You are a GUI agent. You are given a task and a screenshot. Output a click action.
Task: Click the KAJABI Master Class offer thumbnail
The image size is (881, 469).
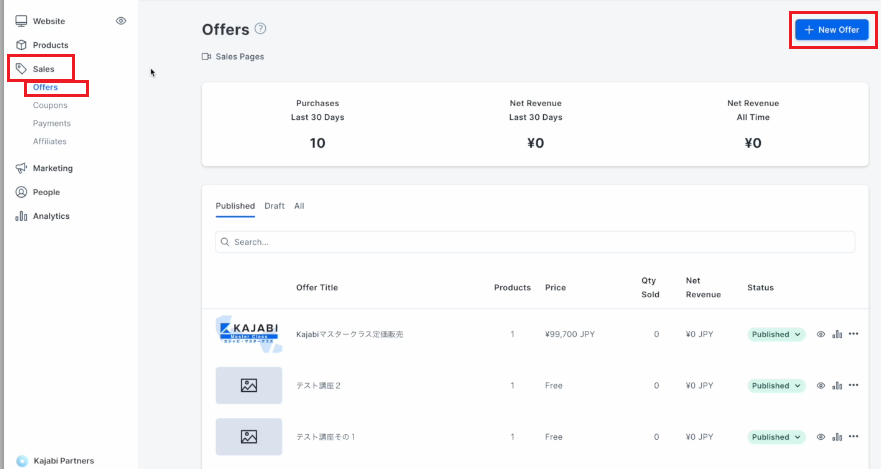[249, 334]
